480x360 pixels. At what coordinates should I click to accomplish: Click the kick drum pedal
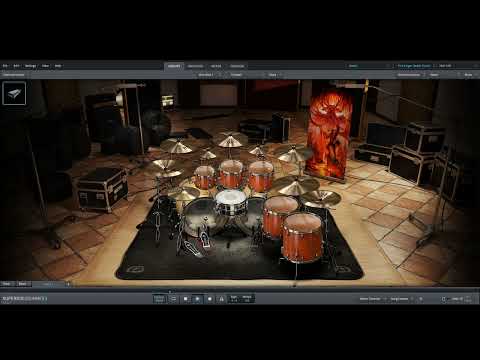coord(204,238)
